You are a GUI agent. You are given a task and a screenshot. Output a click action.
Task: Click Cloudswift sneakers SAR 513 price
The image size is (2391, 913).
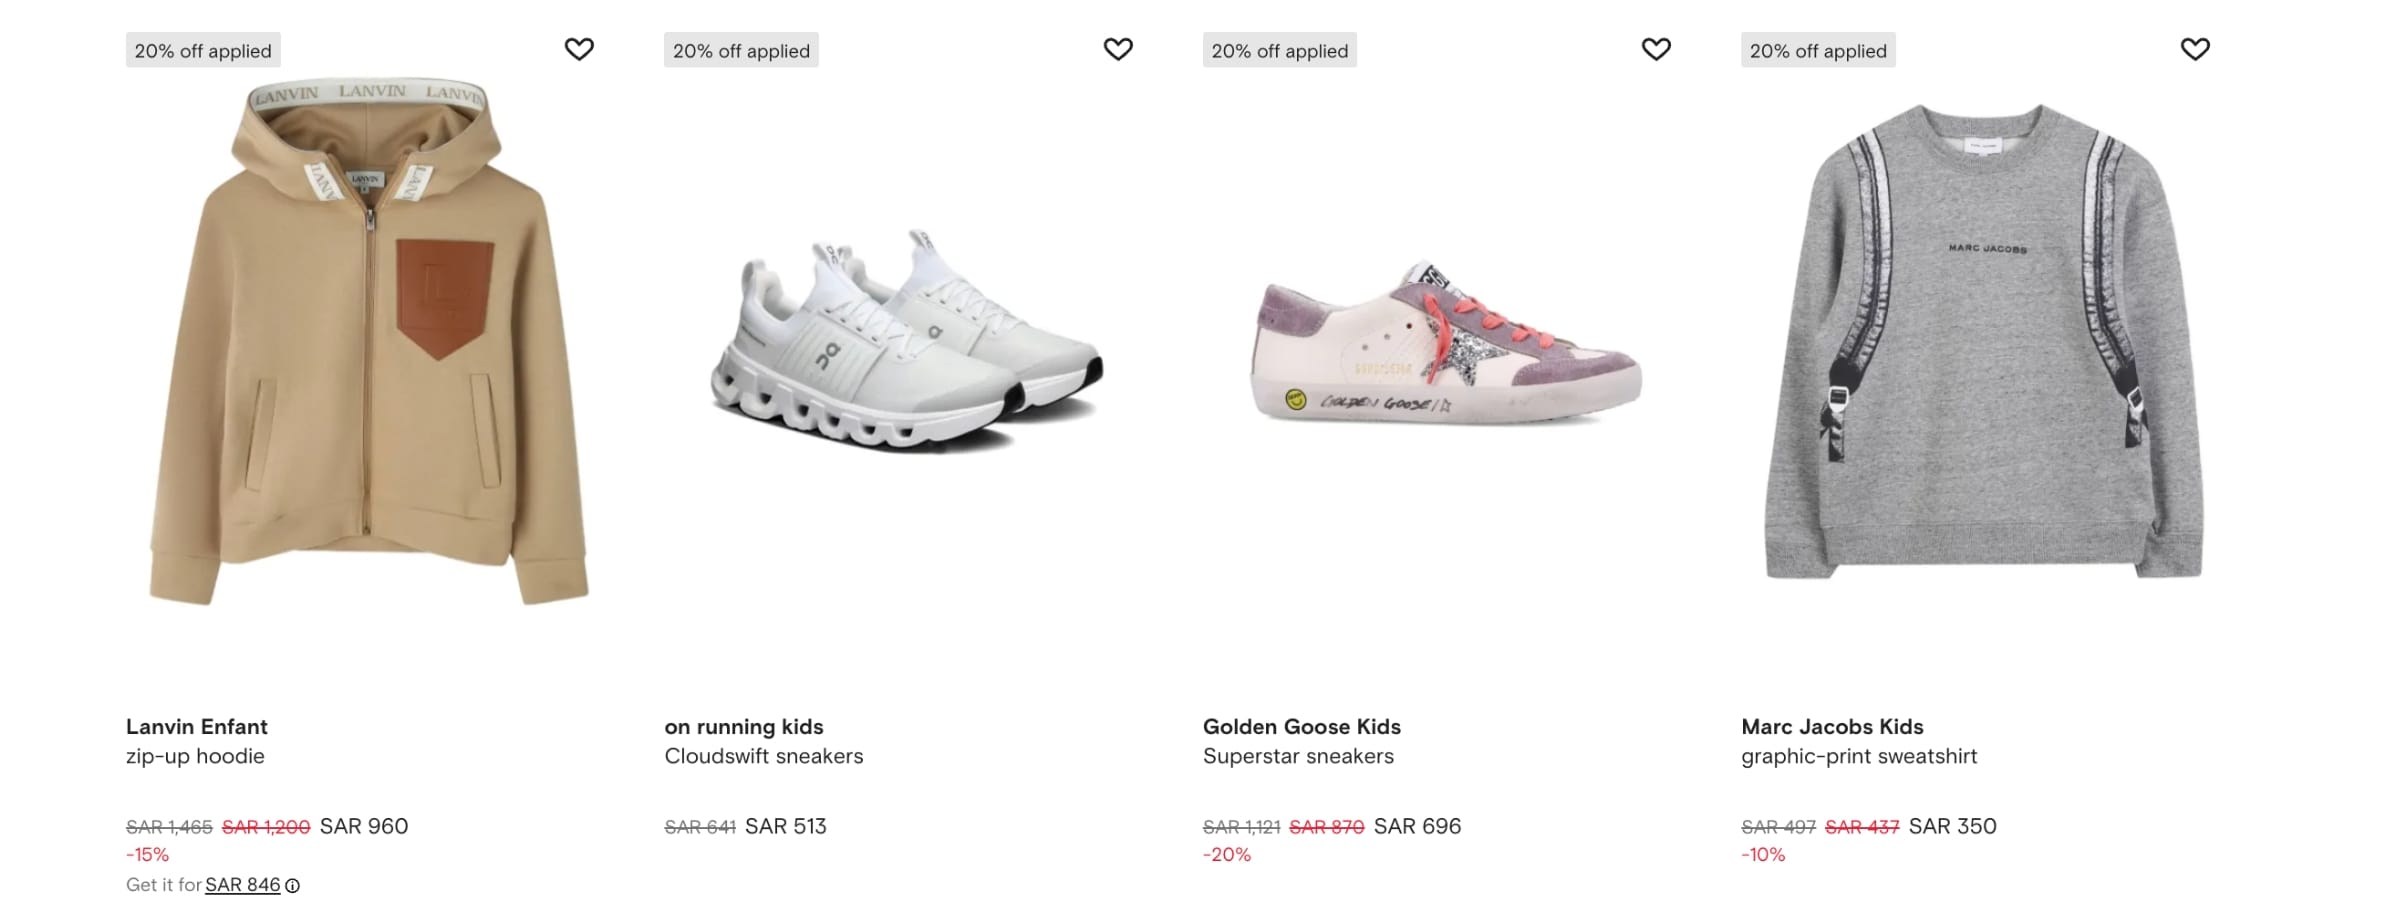[785, 826]
